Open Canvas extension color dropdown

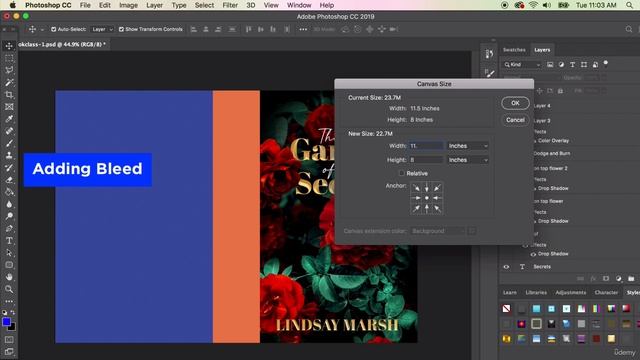tap(438, 231)
